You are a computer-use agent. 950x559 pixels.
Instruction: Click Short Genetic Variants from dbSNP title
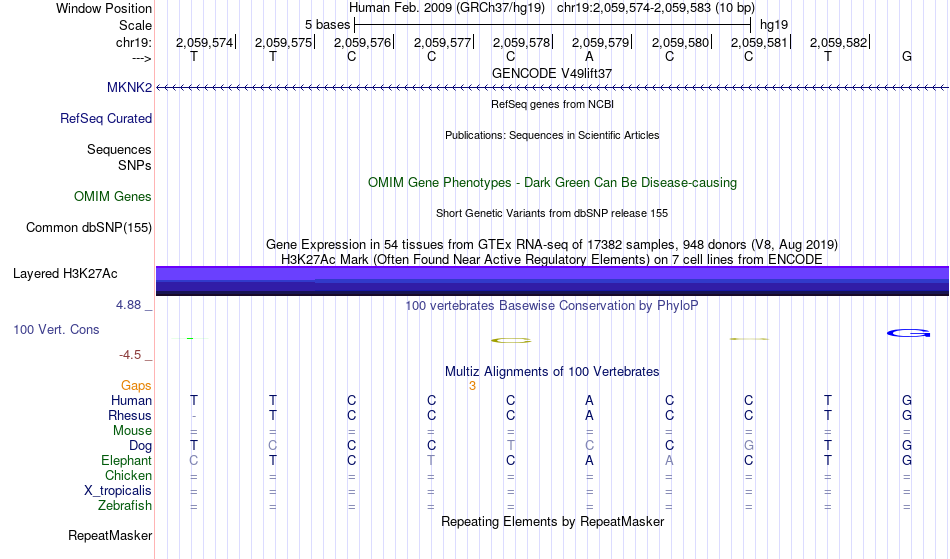(x=552, y=213)
